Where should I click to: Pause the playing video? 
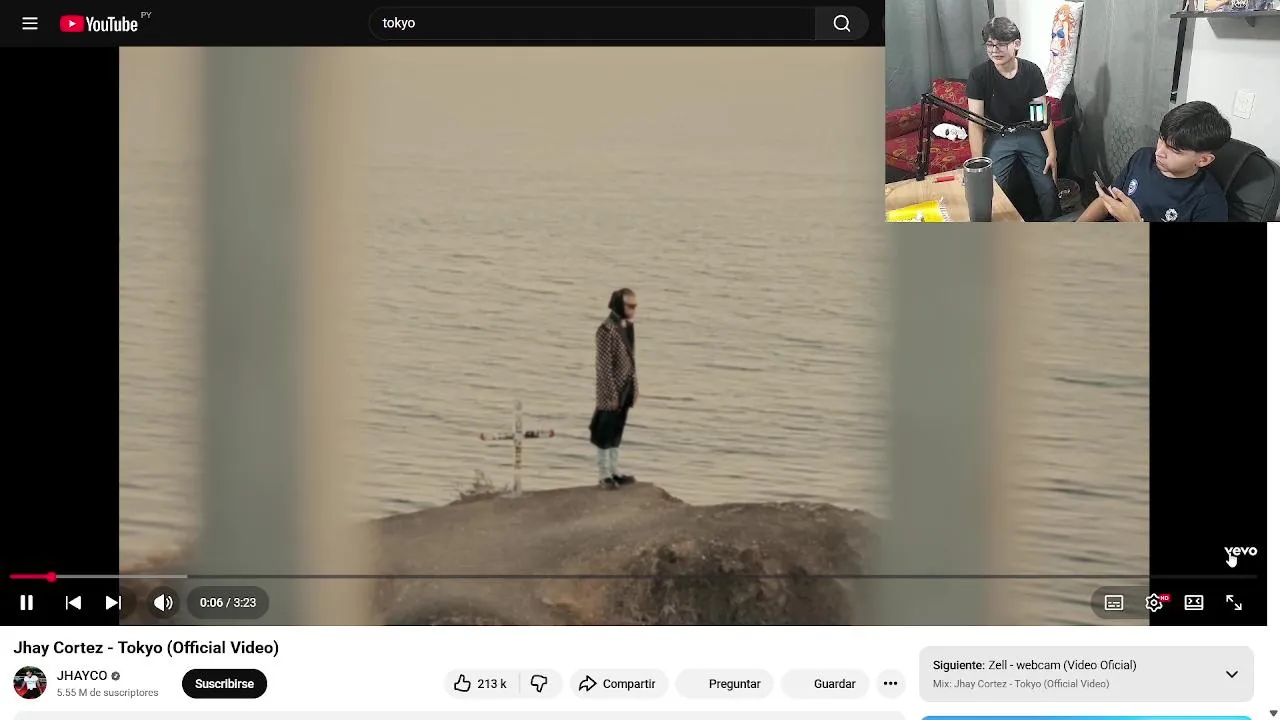(x=27, y=602)
